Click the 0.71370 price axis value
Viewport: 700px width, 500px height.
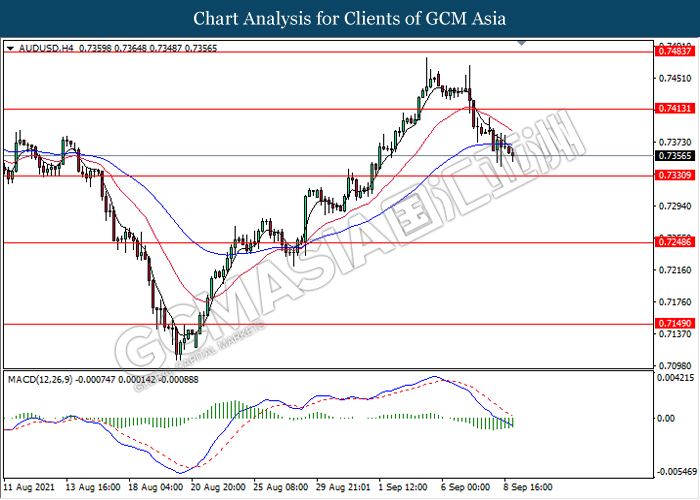click(x=675, y=334)
